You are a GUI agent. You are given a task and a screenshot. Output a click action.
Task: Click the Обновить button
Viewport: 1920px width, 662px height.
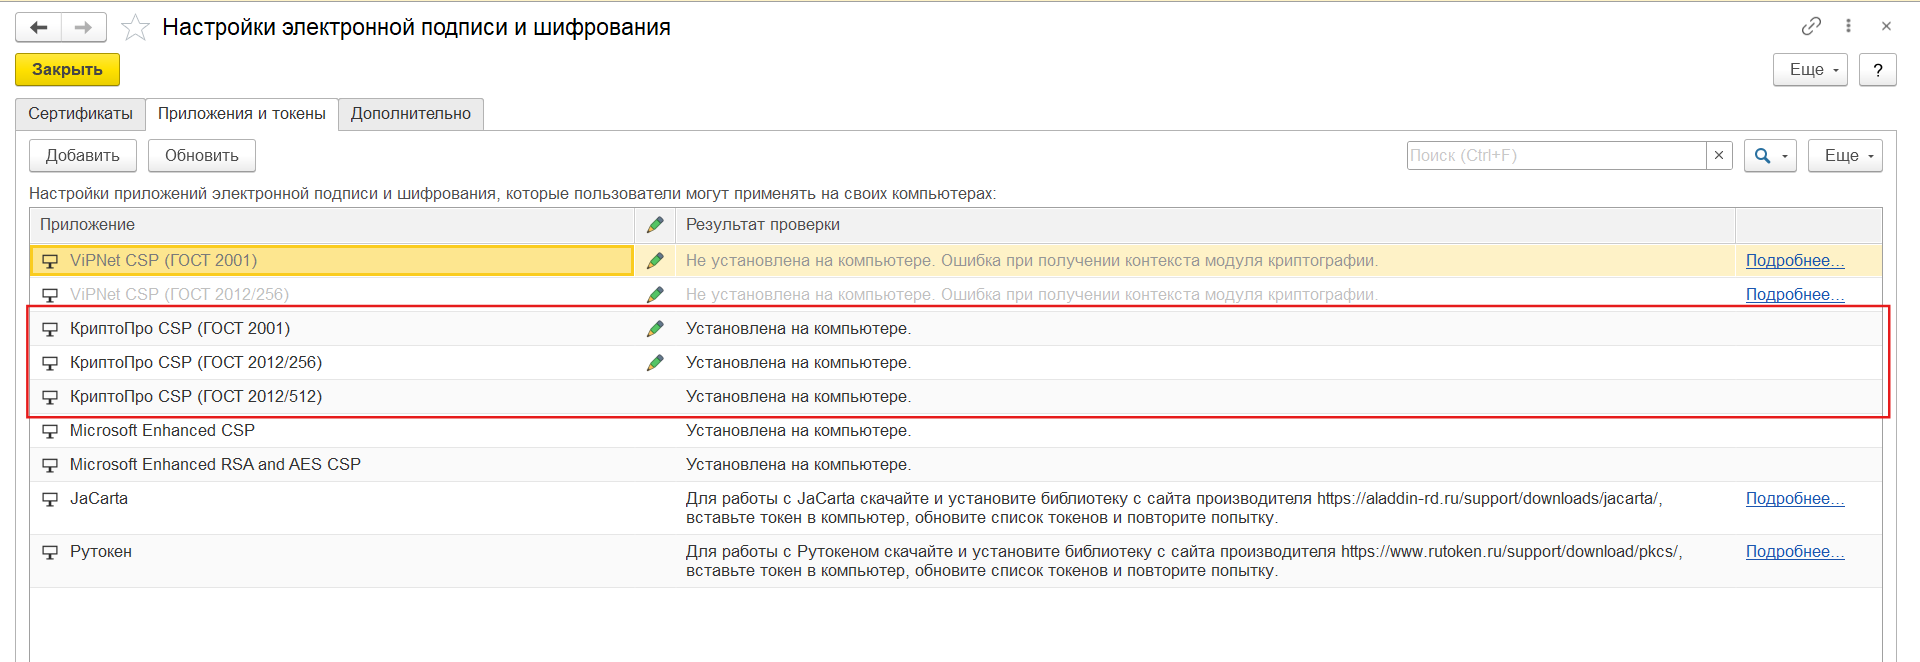point(202,156)
